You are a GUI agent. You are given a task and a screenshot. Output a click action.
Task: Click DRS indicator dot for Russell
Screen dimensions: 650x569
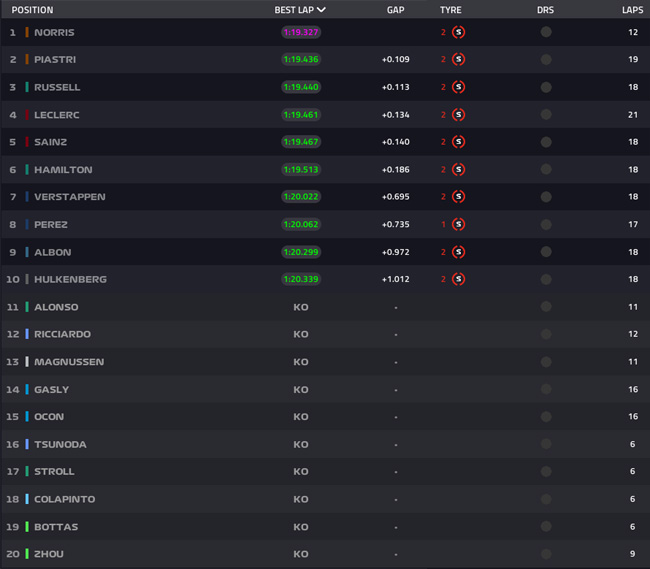pyautogui.click(x=546, y=87)
